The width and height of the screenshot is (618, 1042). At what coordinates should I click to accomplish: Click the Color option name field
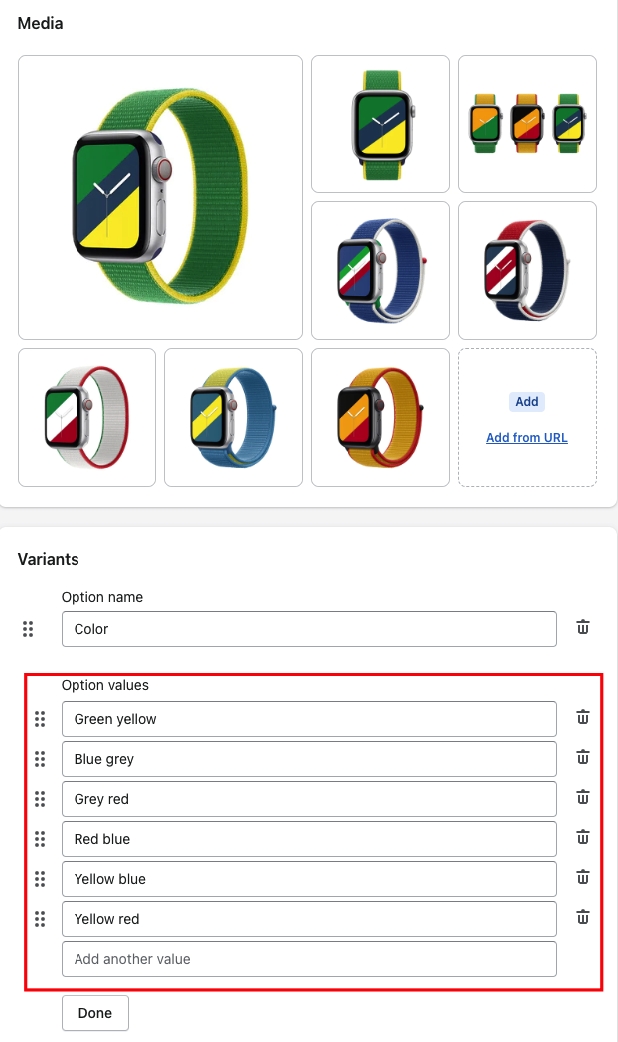[x=309, y=629]
